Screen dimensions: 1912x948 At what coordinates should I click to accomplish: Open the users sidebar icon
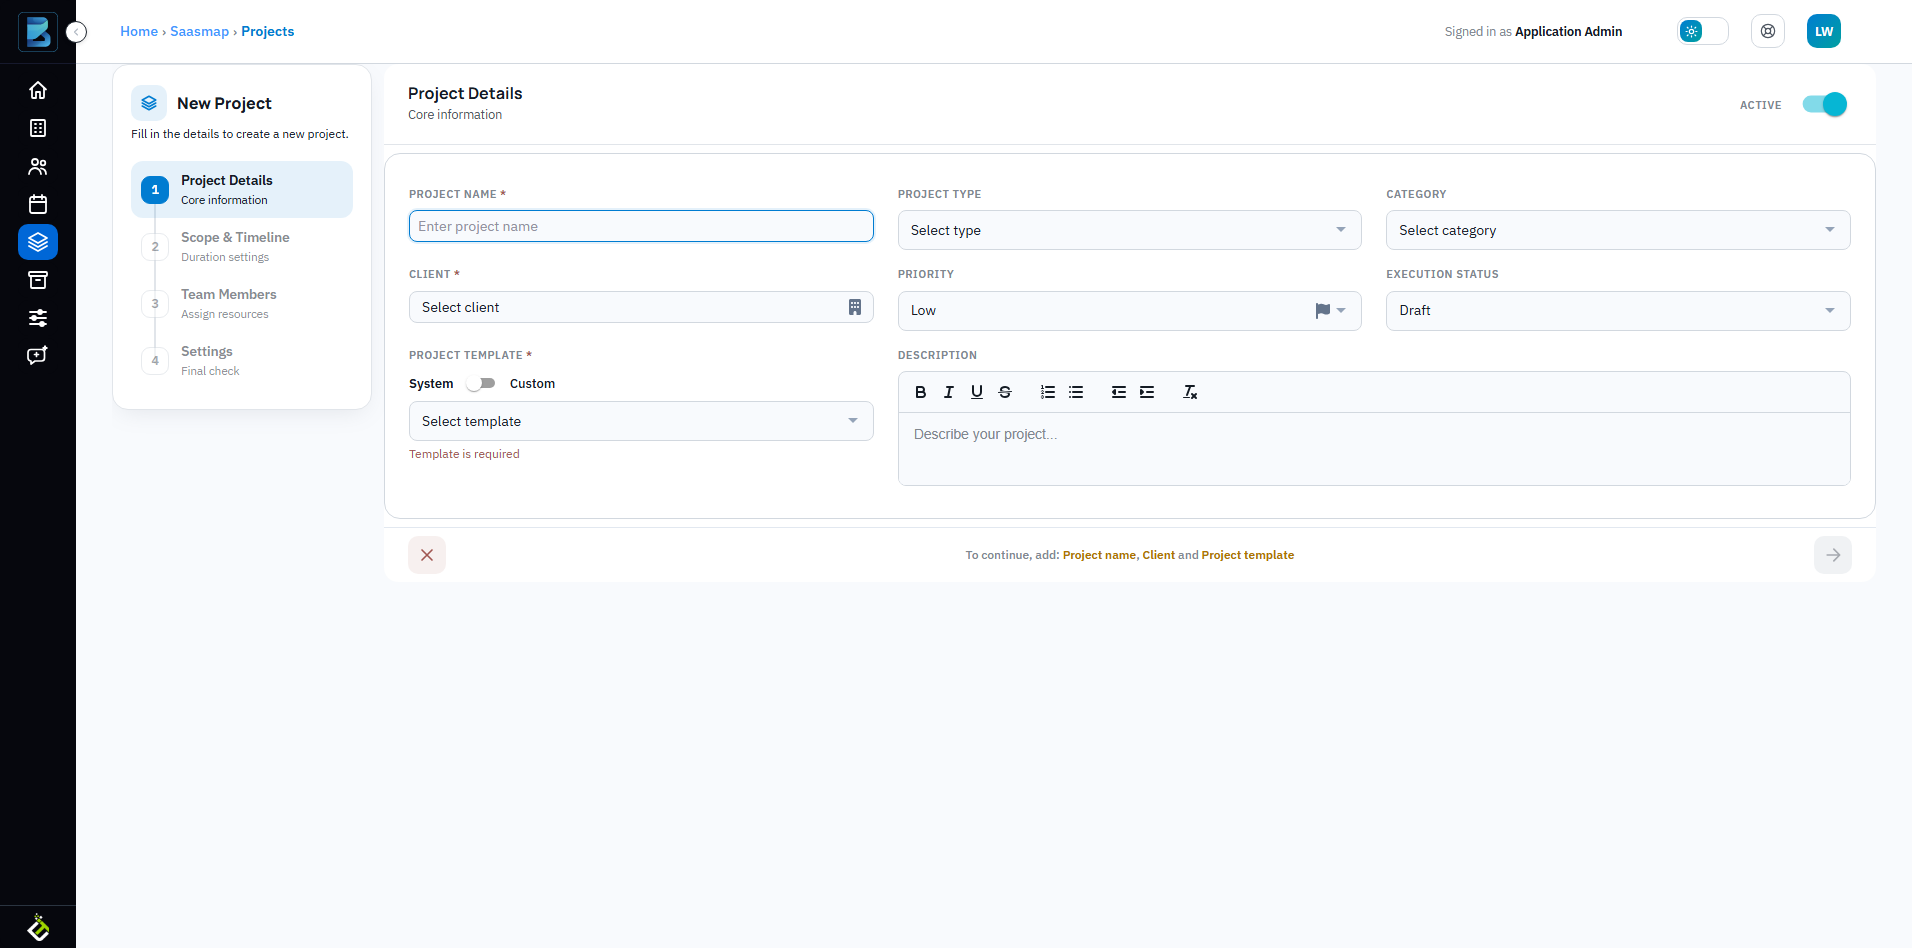(x=38, y=166)
